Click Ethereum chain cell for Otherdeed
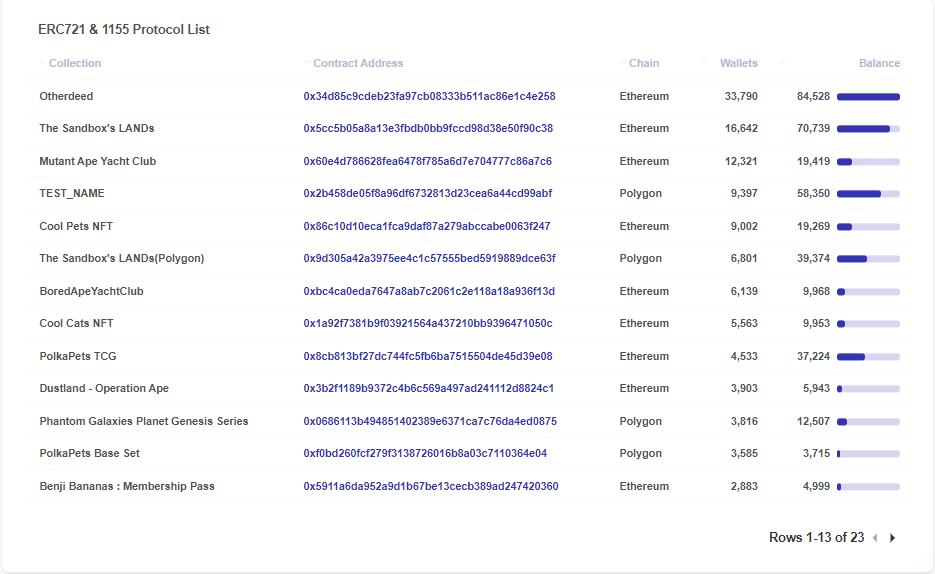Viewport: 935px width, 574px height. click(644, 96)
